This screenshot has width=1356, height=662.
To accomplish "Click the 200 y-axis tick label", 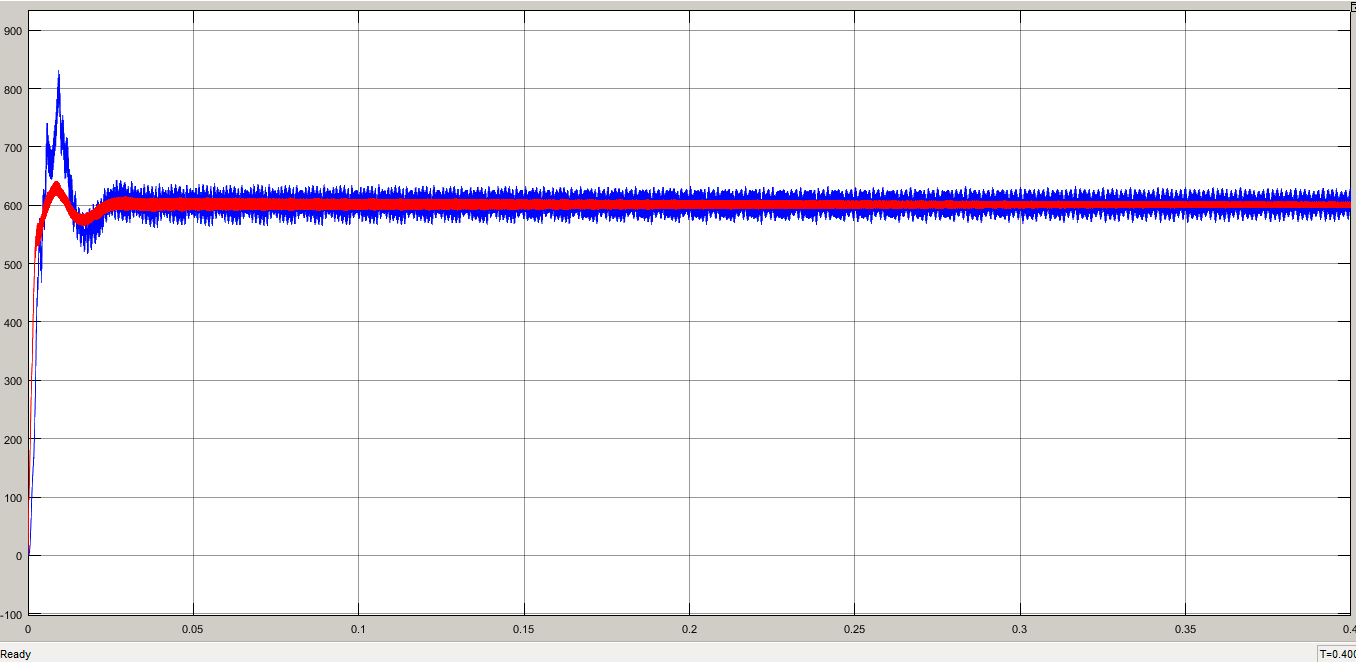I will coord(13,439).
